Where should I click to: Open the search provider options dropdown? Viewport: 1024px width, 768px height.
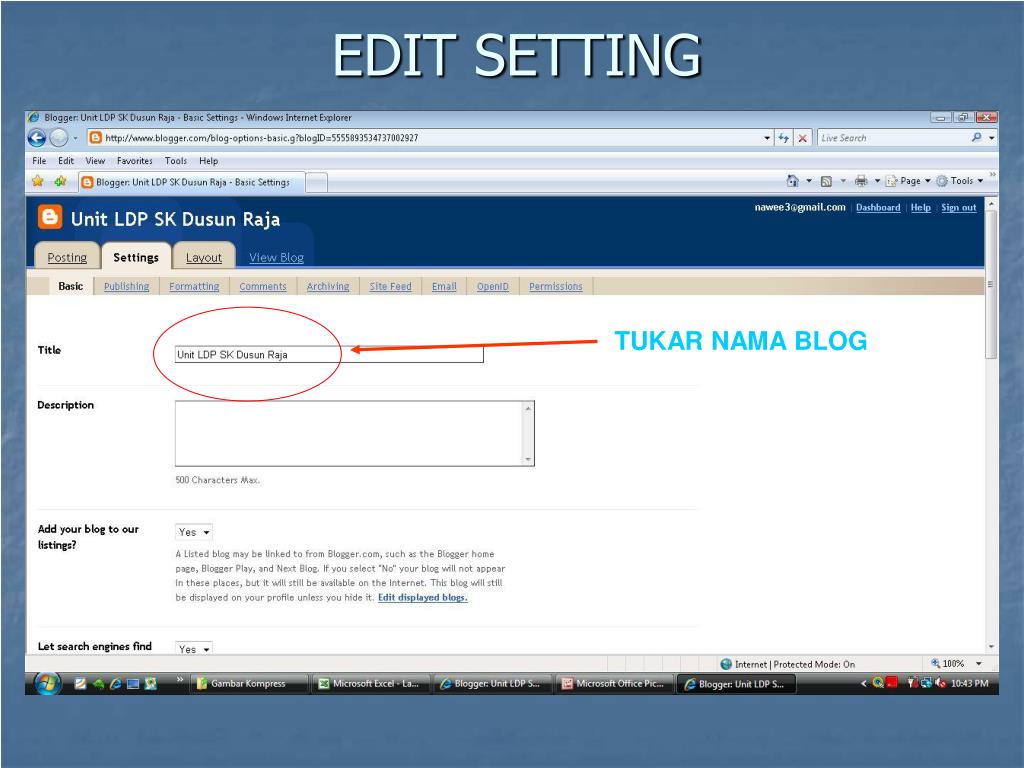point(991,138)
